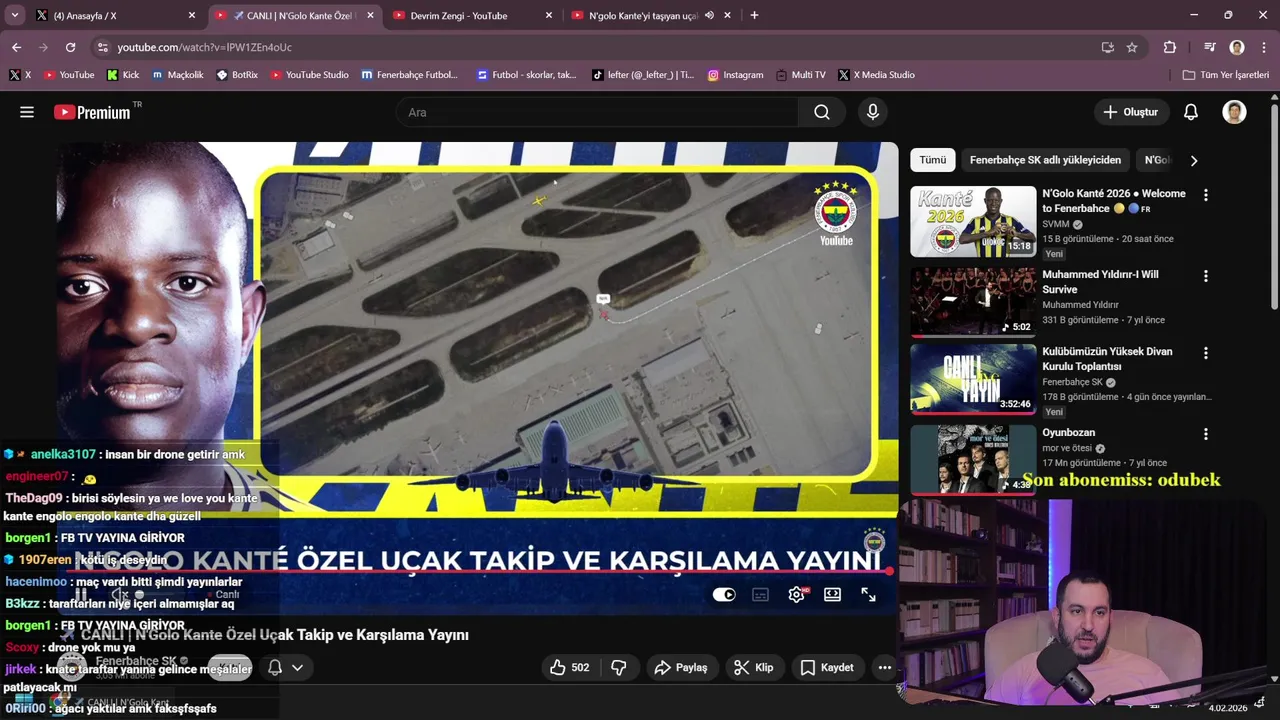Open Chrome tab search dropdown arrow
Screen dimensions: 1280x720
click(14, 15)
